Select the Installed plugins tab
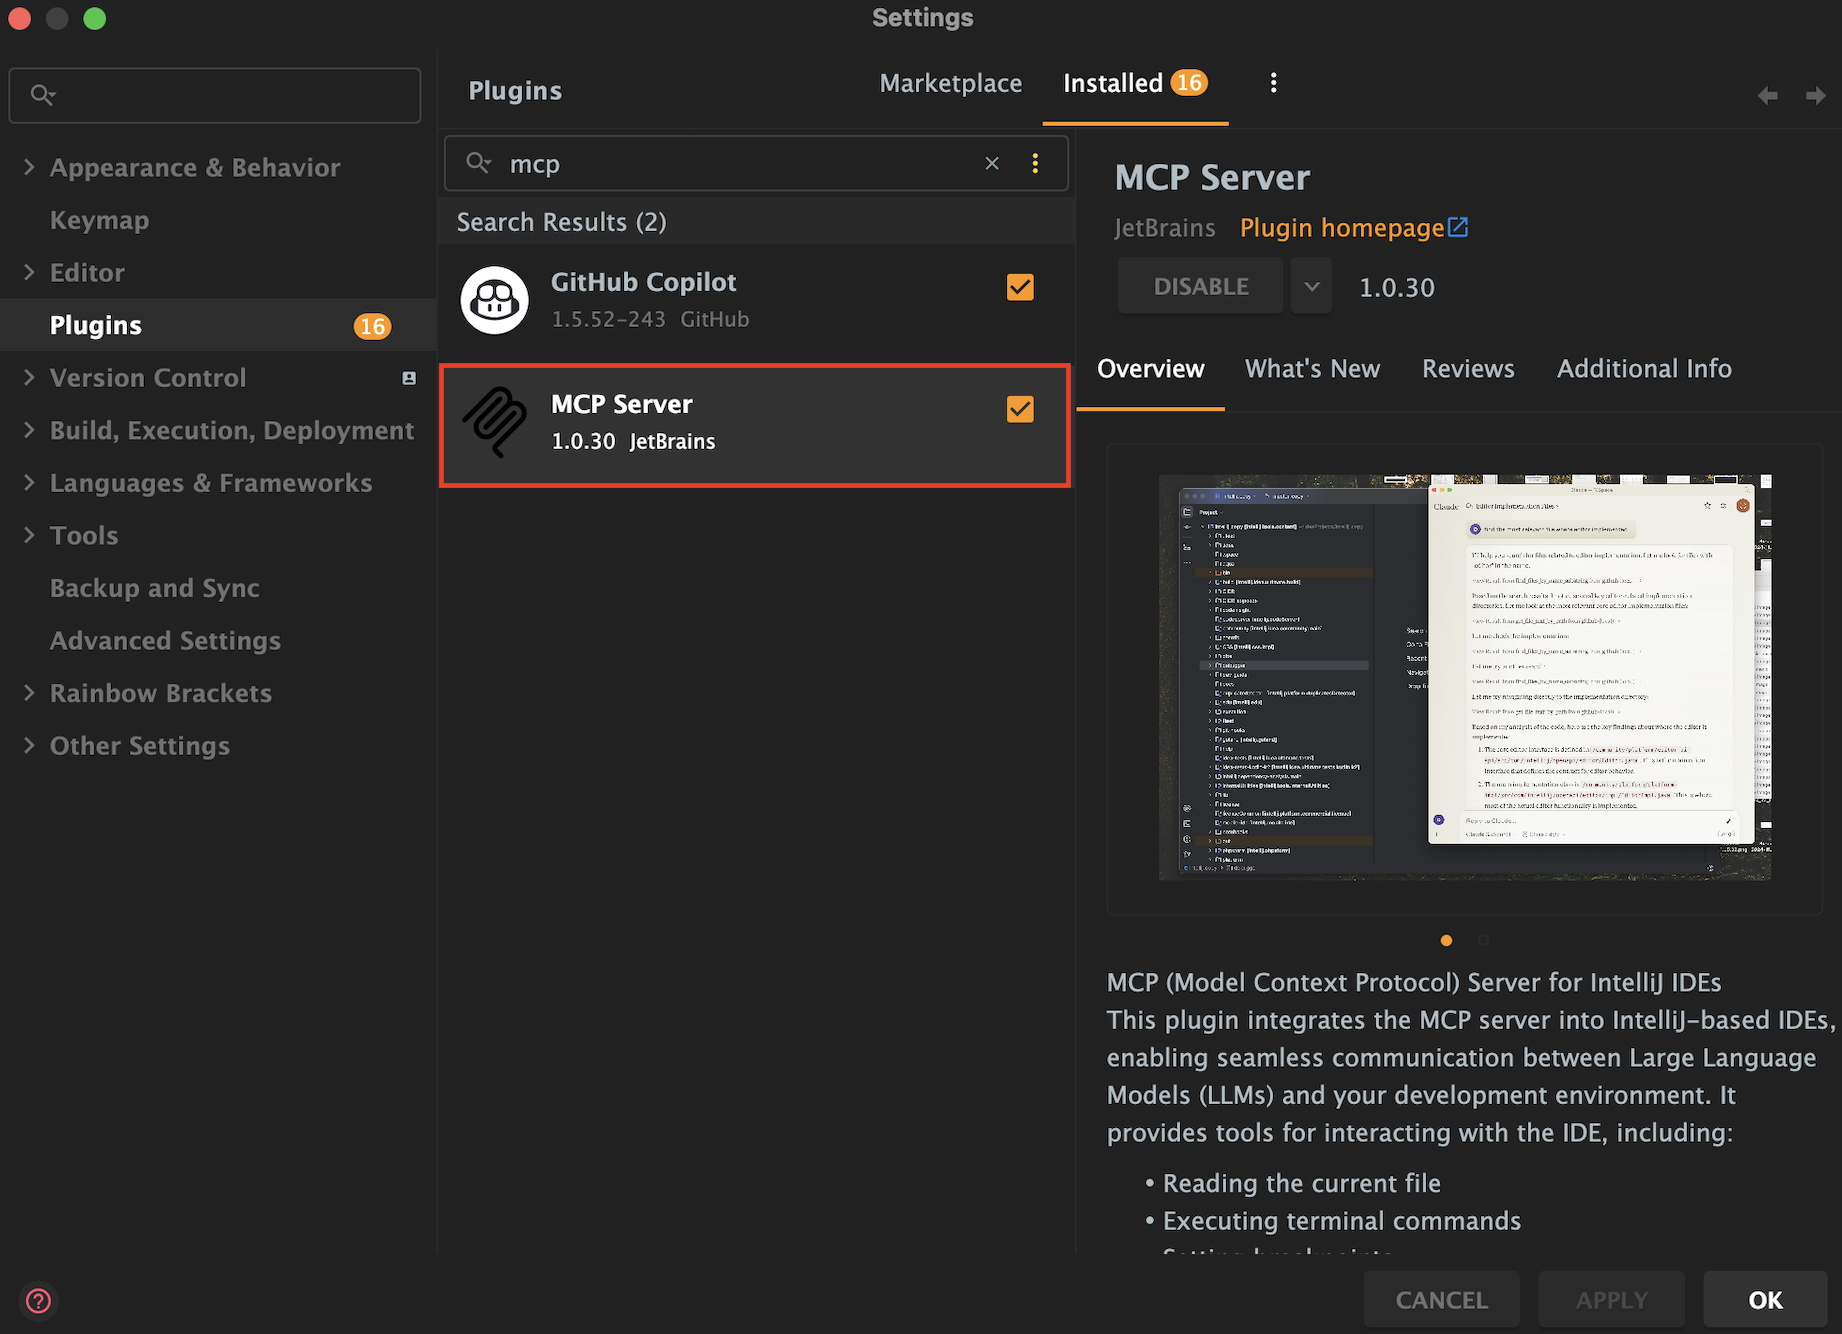 click(x=1135, y=83)
